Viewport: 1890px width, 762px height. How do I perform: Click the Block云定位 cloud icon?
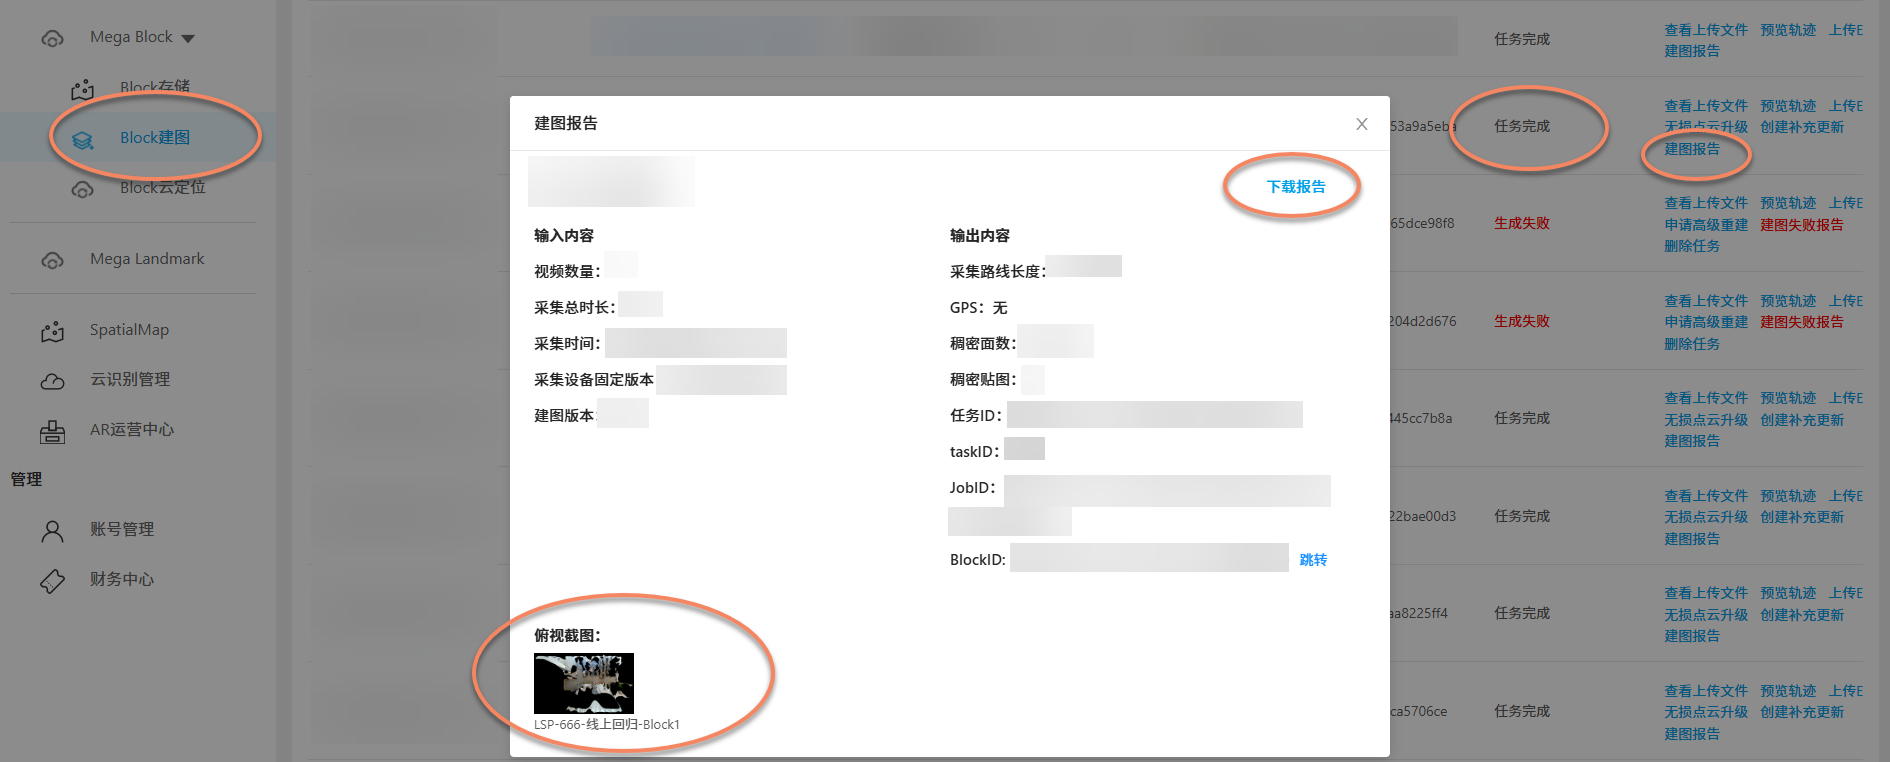pyautogui.click(x=82, y=189)
